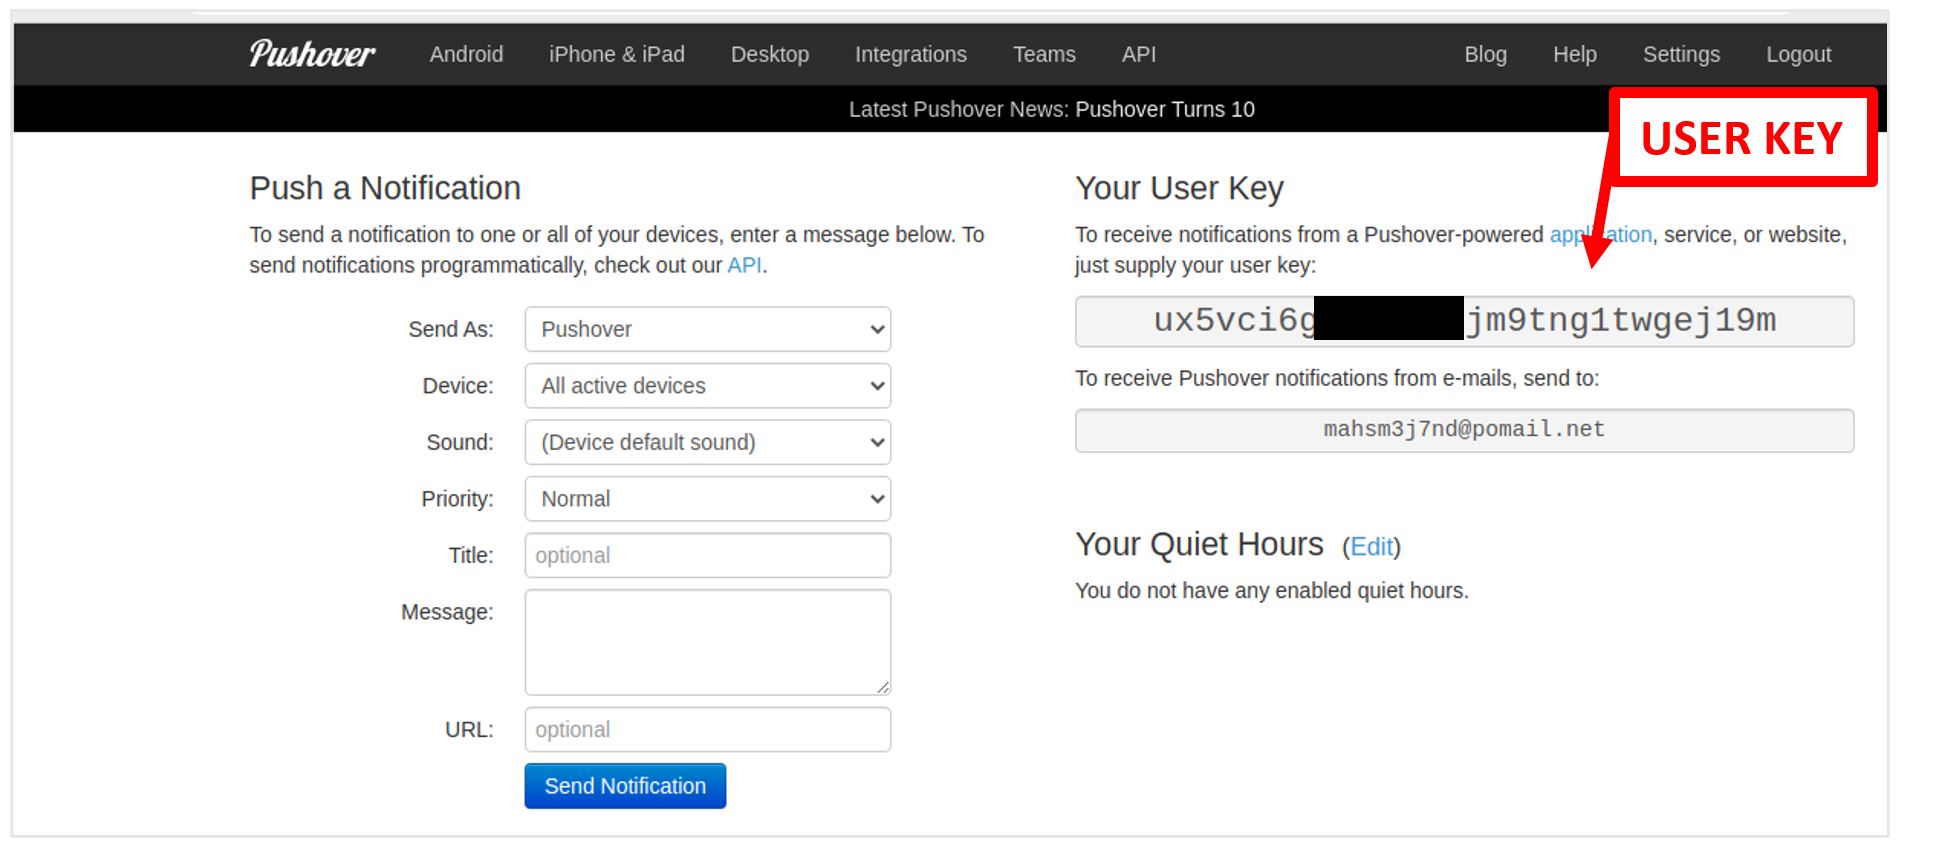1937x849 pixels.
Task: Click the 'You do not have any enabled quiet hours' text
Action: [x=1271, y=591]
